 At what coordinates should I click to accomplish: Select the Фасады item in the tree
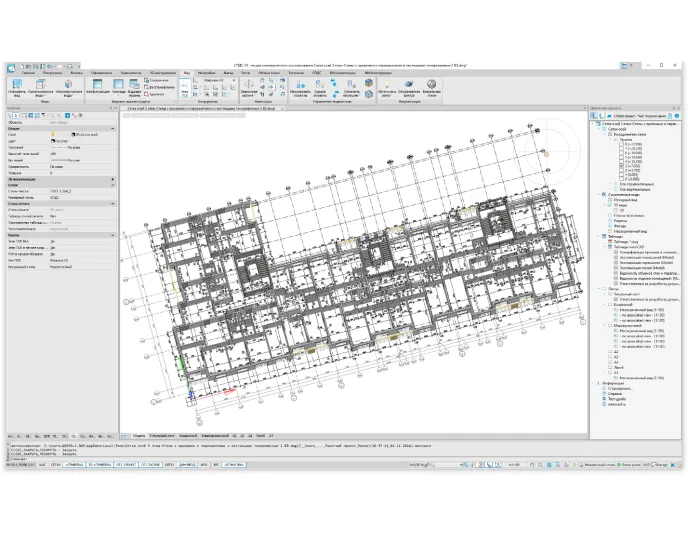(619, 225)
